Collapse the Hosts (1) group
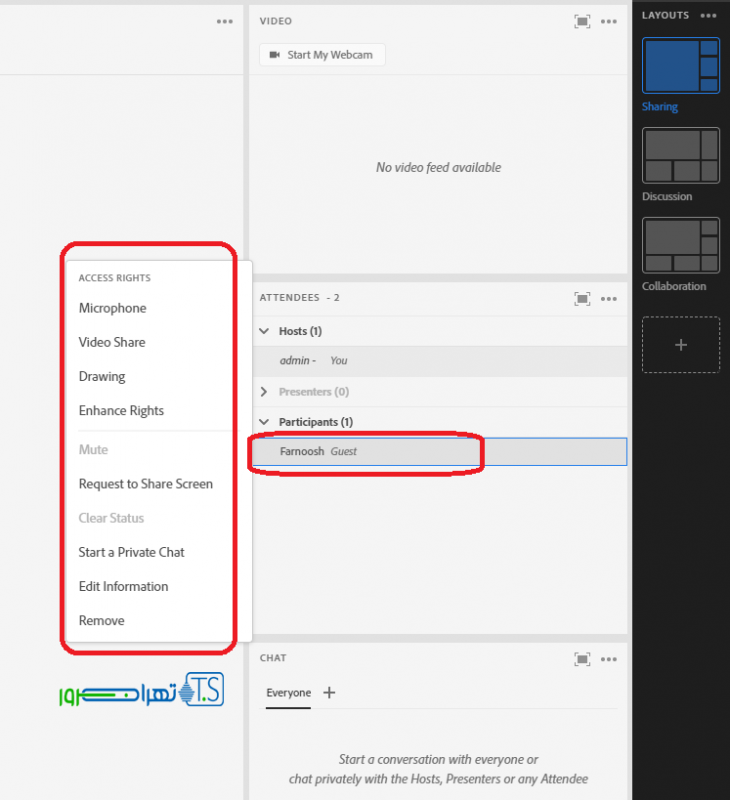Image resolution: width=730 pixels, height=800 pixels. tap(264, 331)
